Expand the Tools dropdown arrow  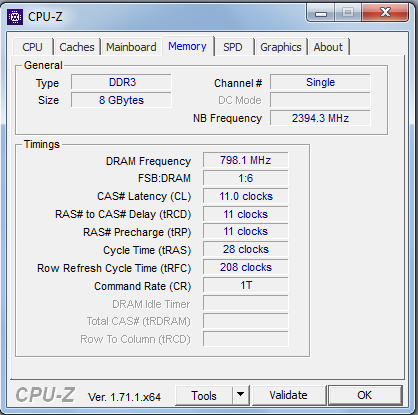(x=240, y=396)
